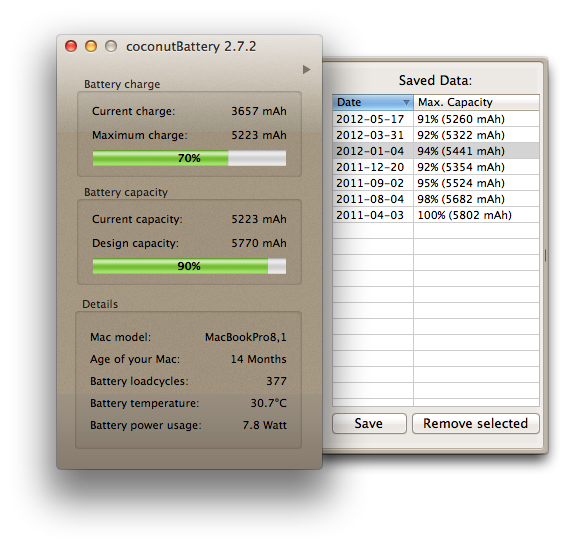Click the MacBookPro8,1 Mac model value
Image resolution: width=564 pixels, height=548 pixels.
246,337
